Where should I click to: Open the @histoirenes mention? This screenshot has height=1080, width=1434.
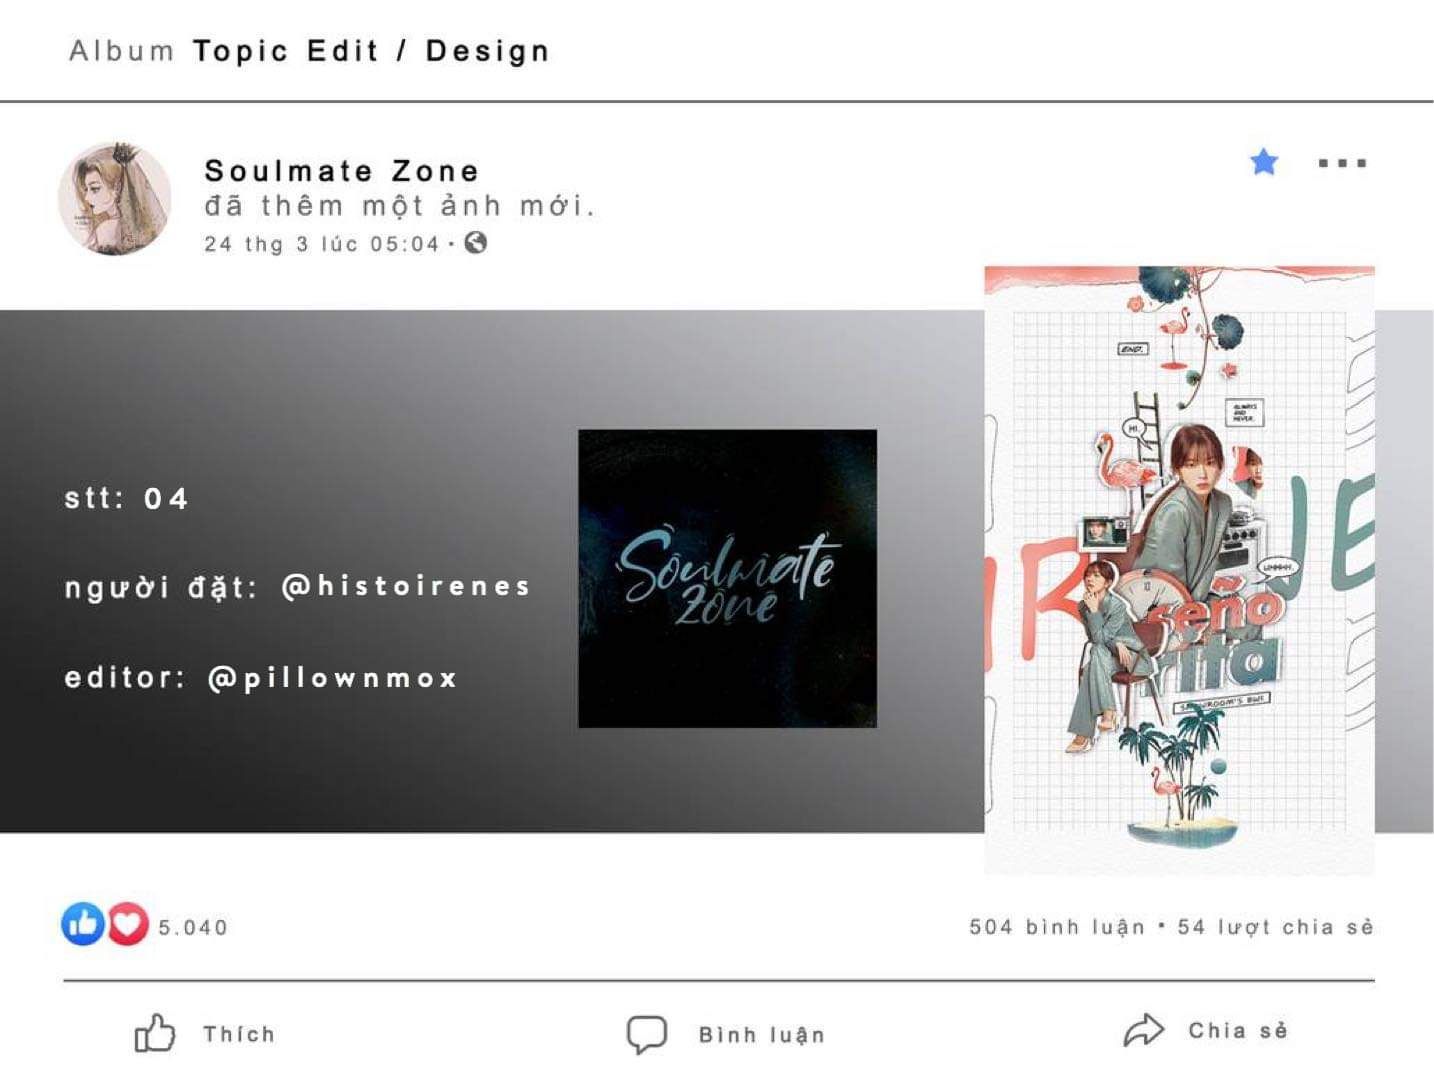pyautogui.click(x=406, y=586)
